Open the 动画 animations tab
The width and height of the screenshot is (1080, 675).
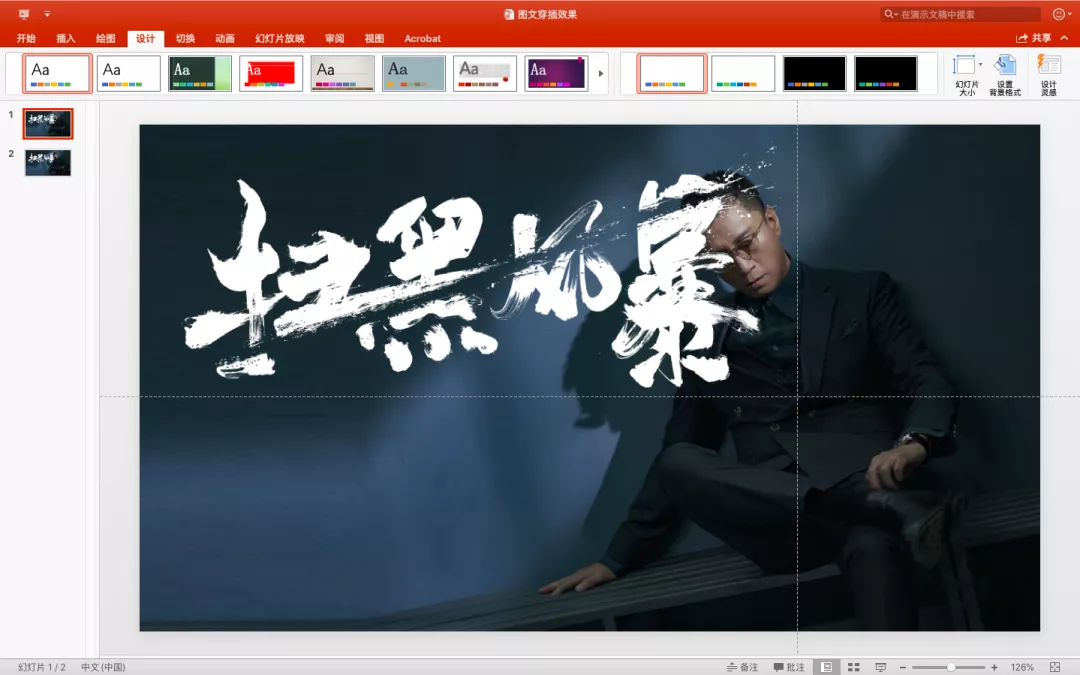point(225,39)
